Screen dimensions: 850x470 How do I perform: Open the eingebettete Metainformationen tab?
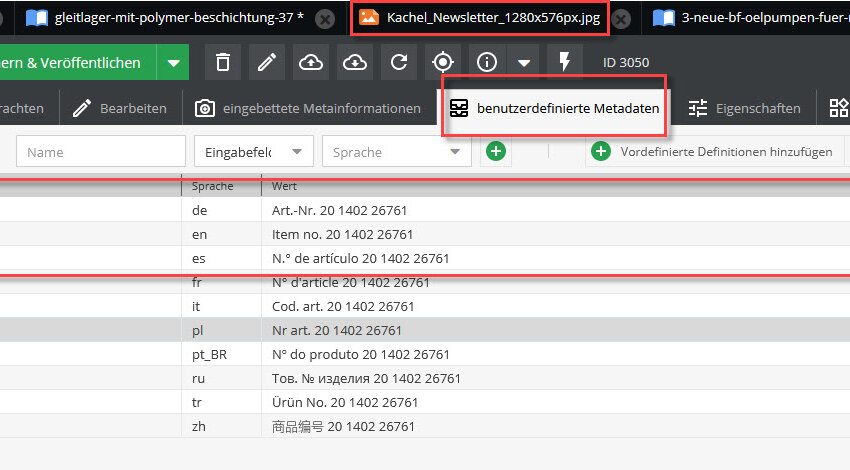tap(308, 108)
